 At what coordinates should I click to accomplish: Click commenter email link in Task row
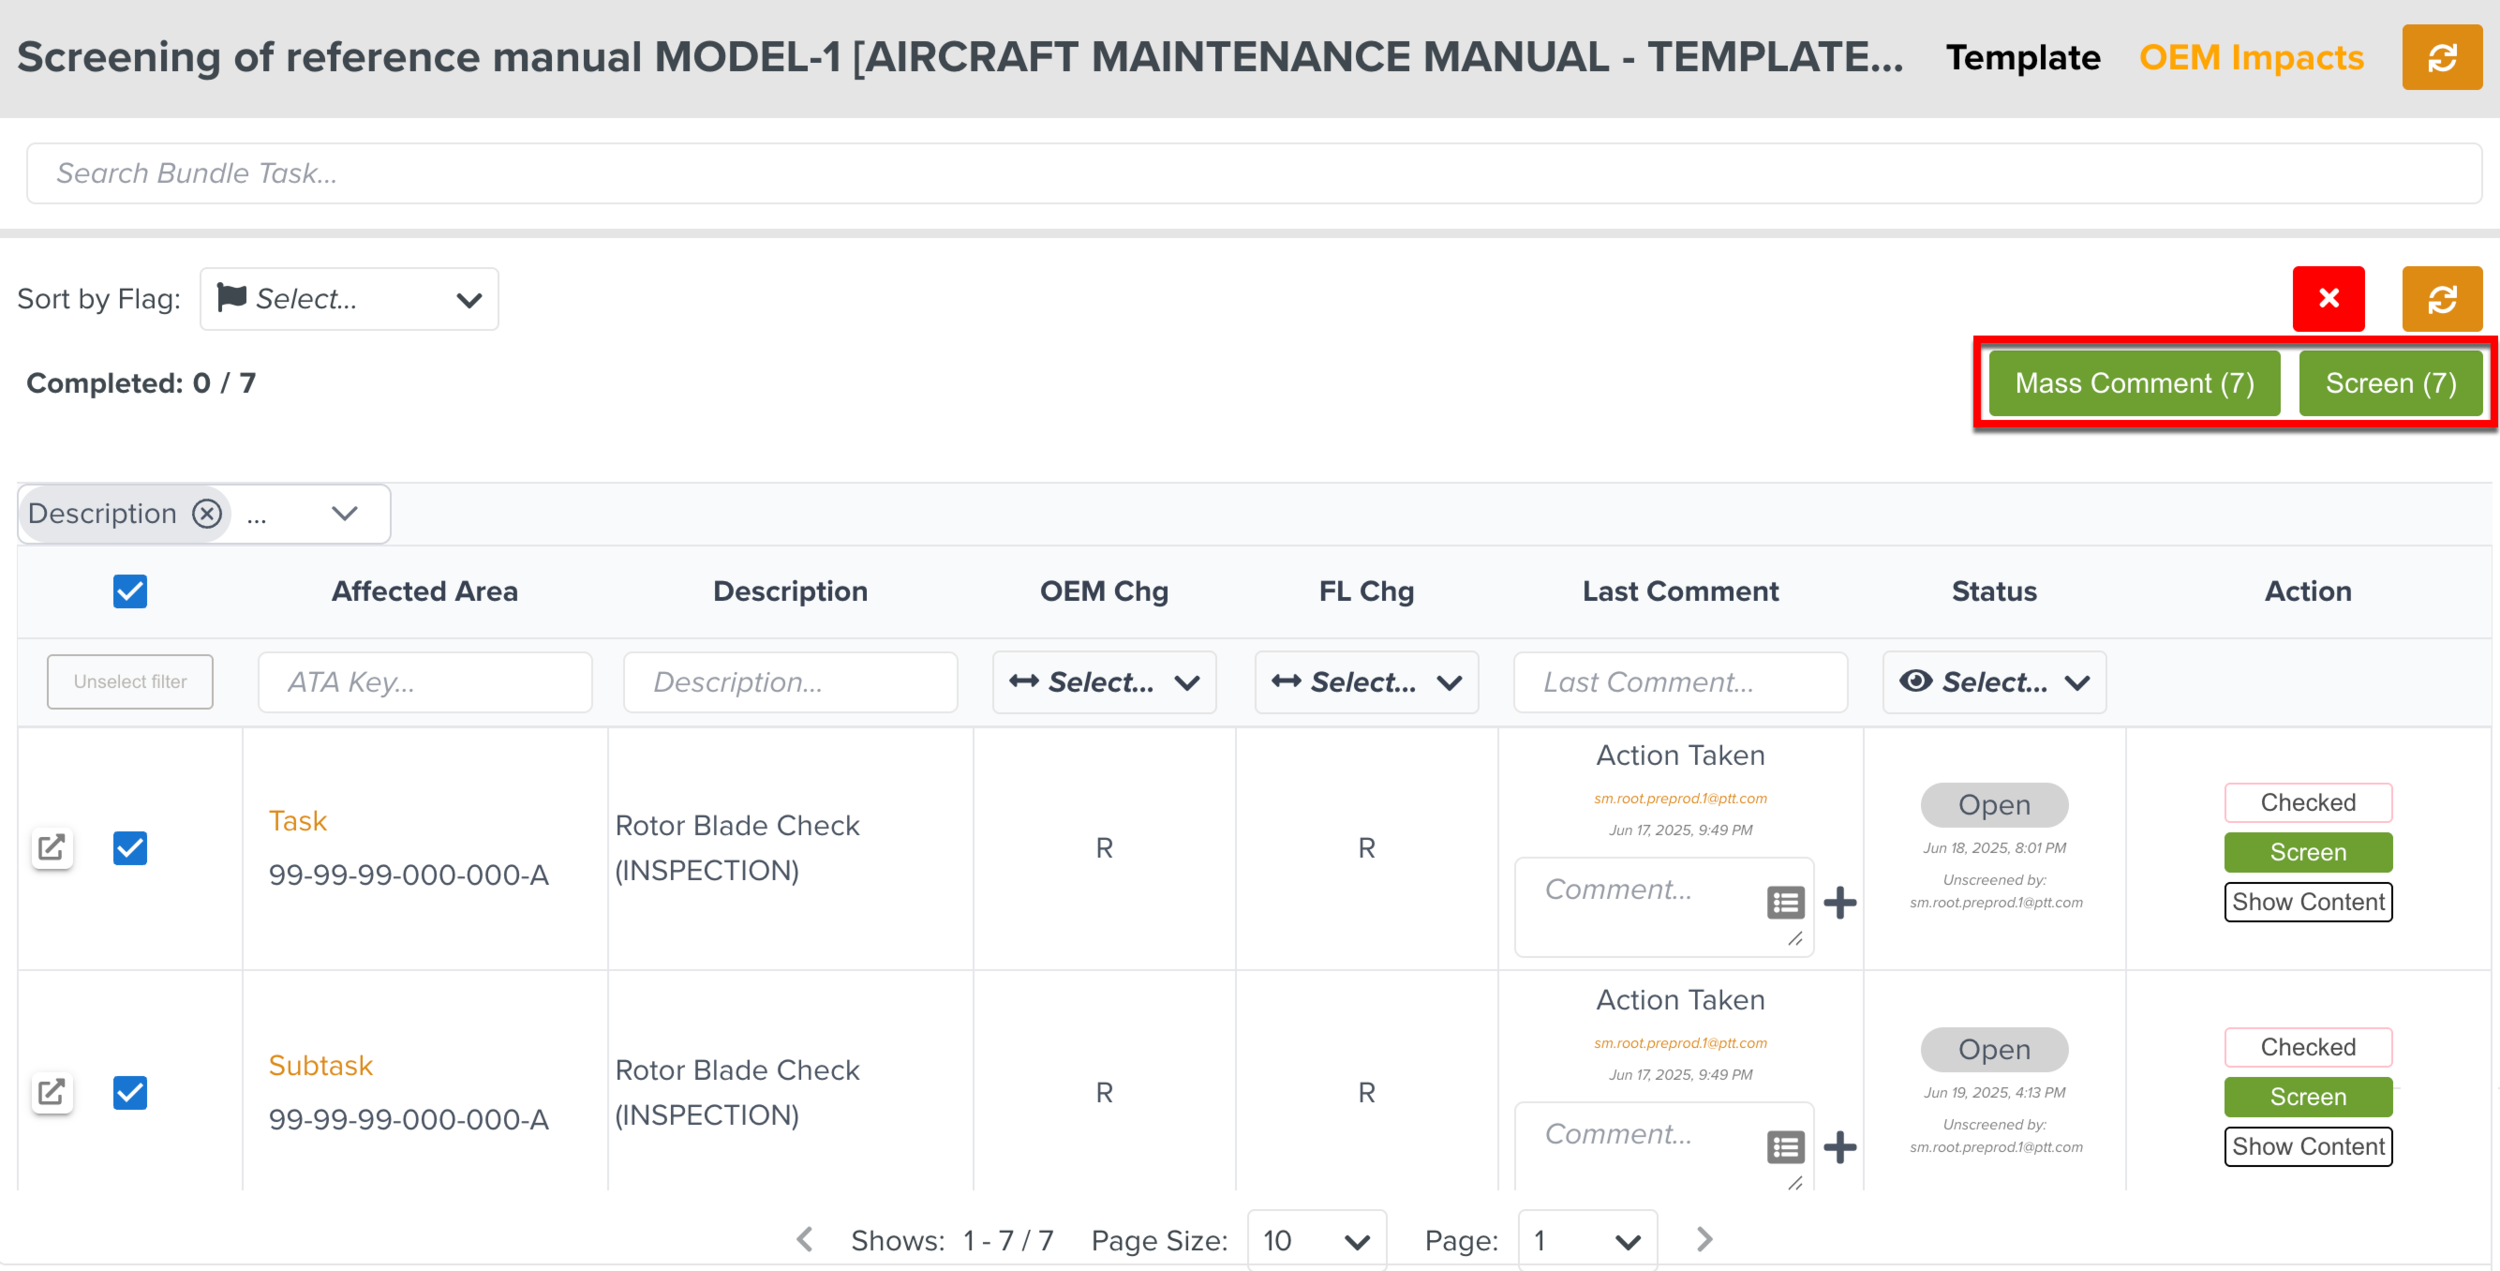coord(1680,799)
